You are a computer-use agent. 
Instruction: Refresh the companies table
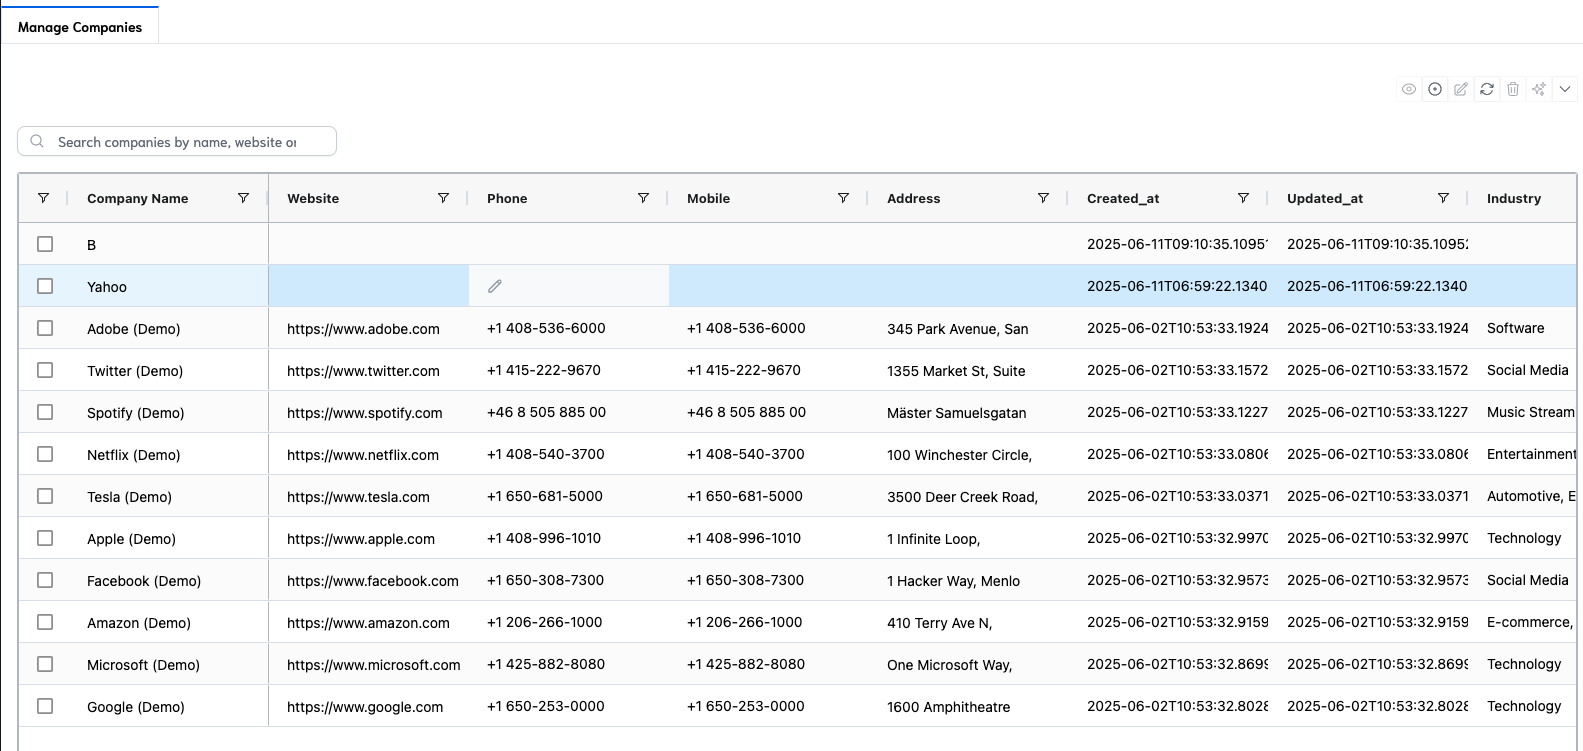[1487, 89]
